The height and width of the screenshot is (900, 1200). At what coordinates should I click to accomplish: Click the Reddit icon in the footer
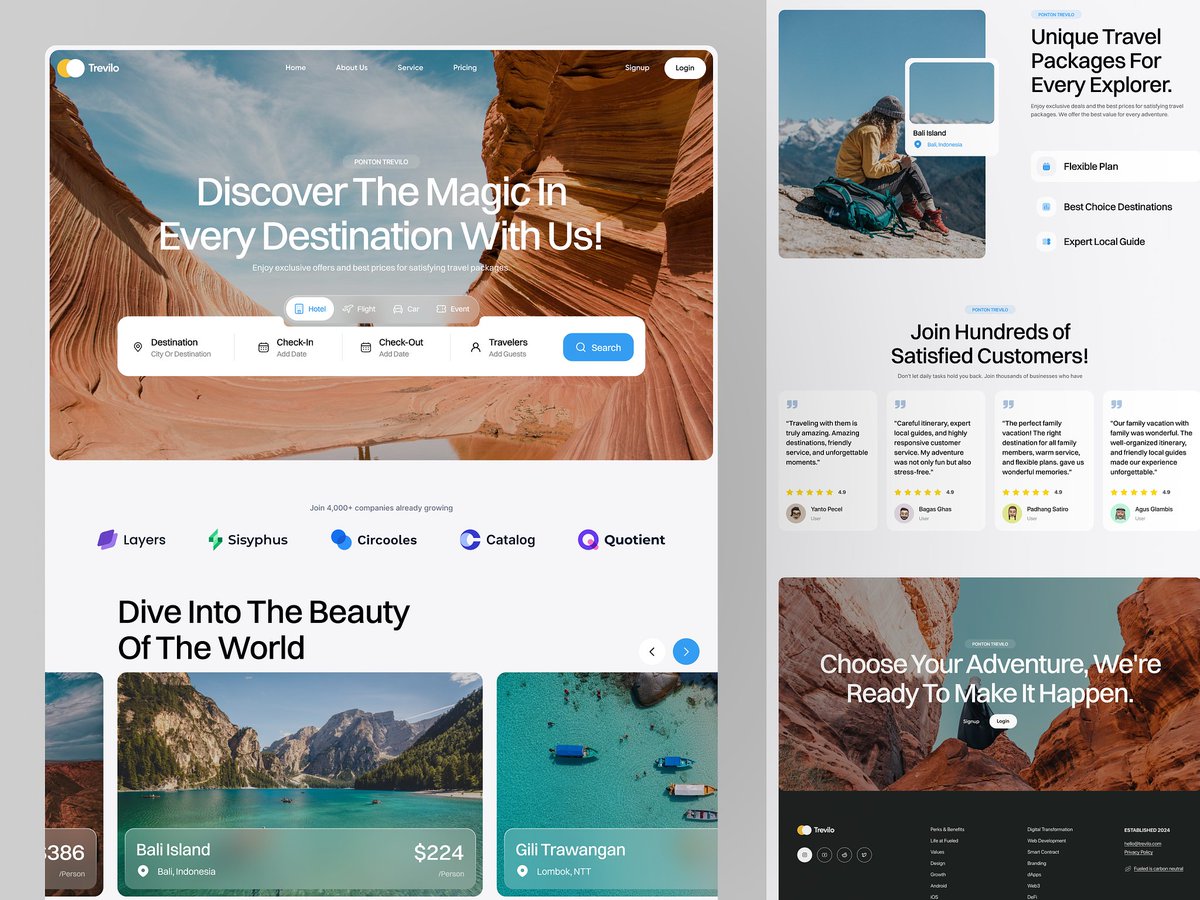tap(845, 854)
